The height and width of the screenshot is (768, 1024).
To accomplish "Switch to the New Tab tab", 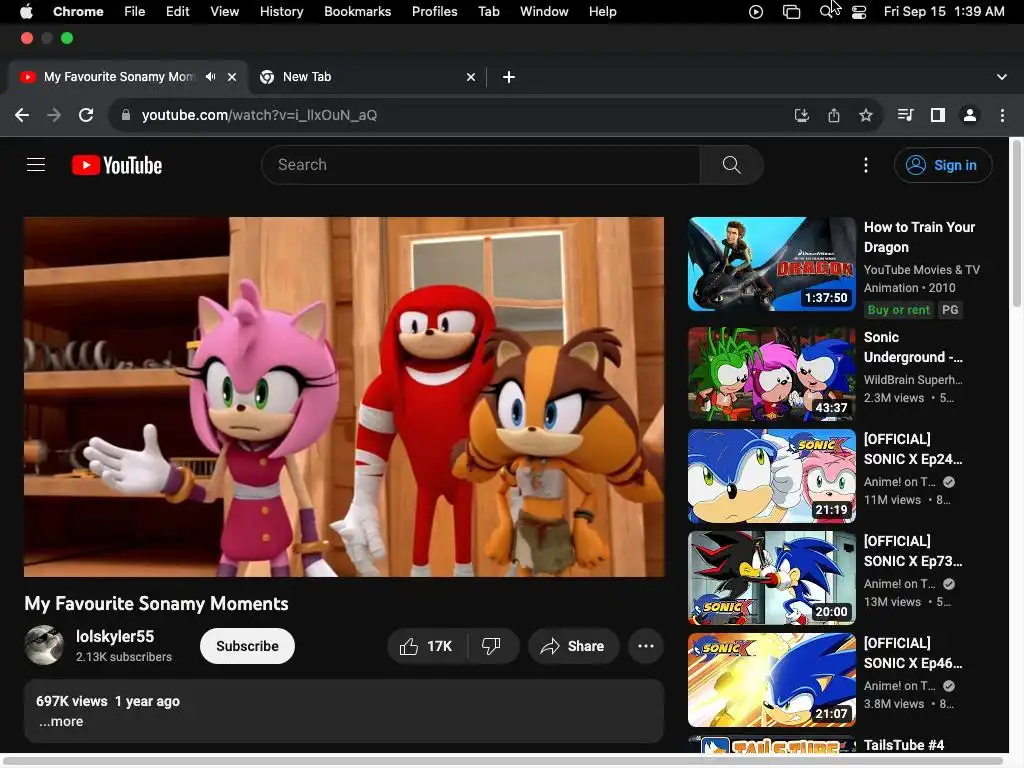I will (x=368, y=77).
